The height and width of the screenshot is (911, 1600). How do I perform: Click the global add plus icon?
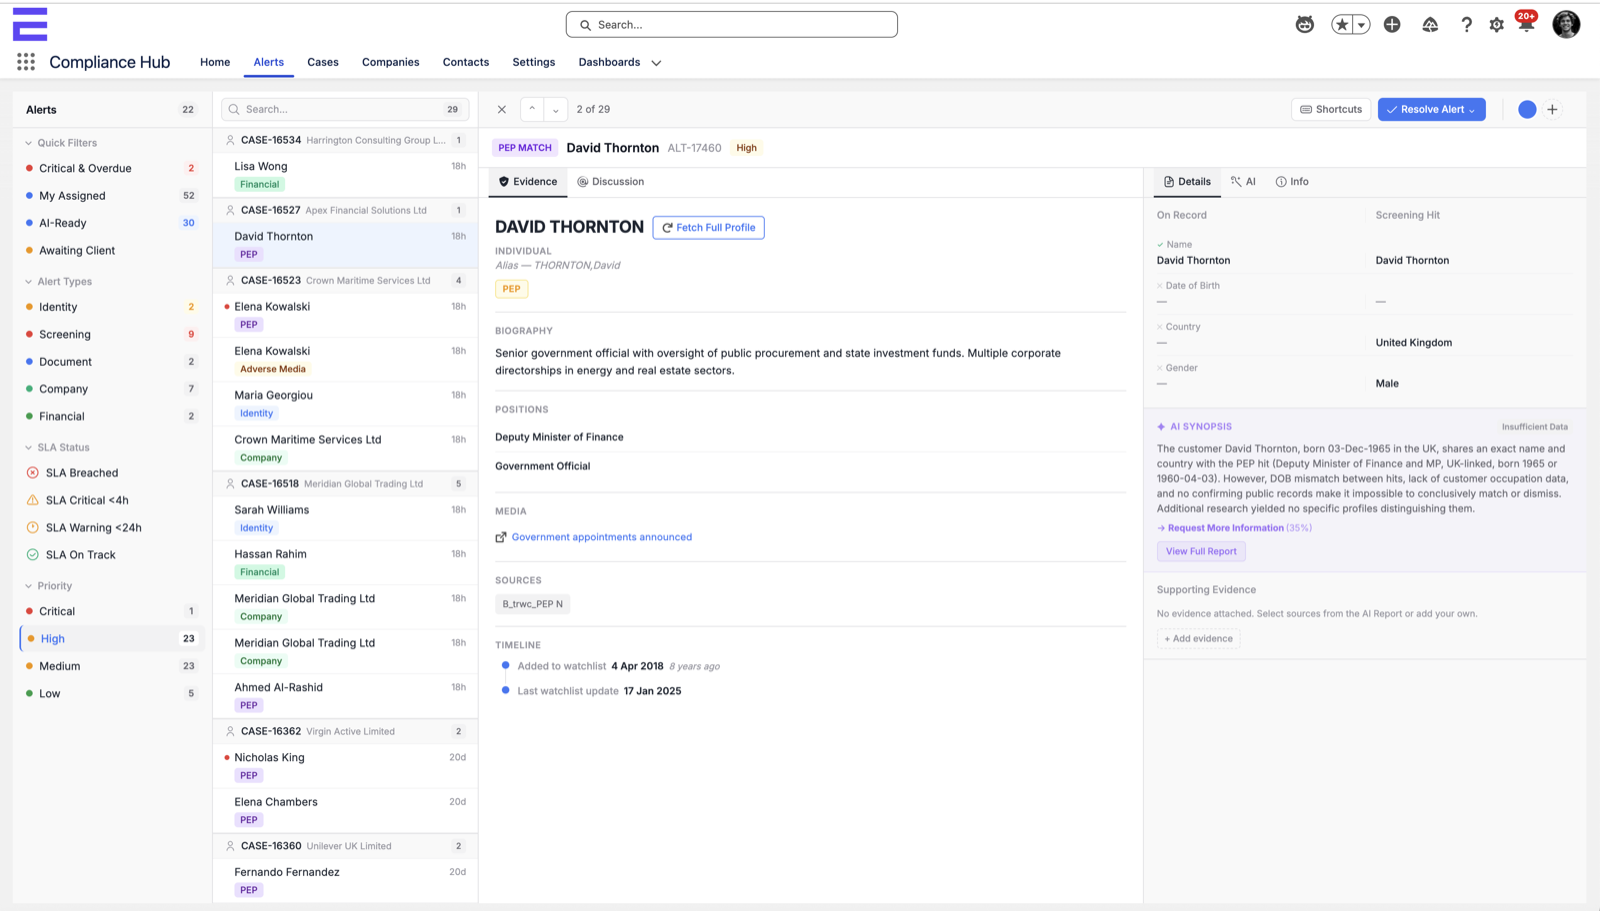click(1392, 25)
